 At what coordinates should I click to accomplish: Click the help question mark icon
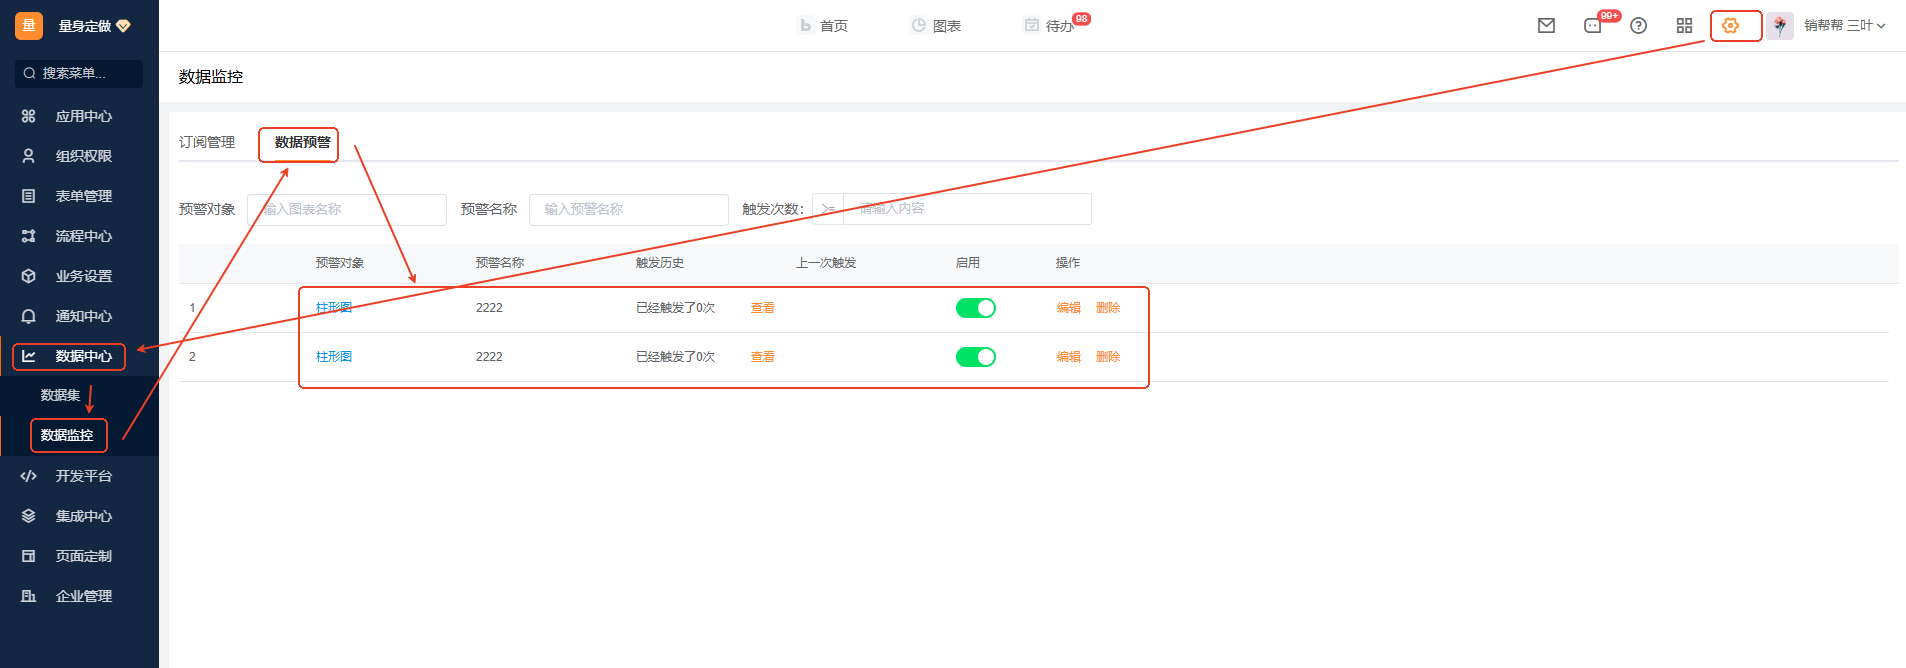1638,26
